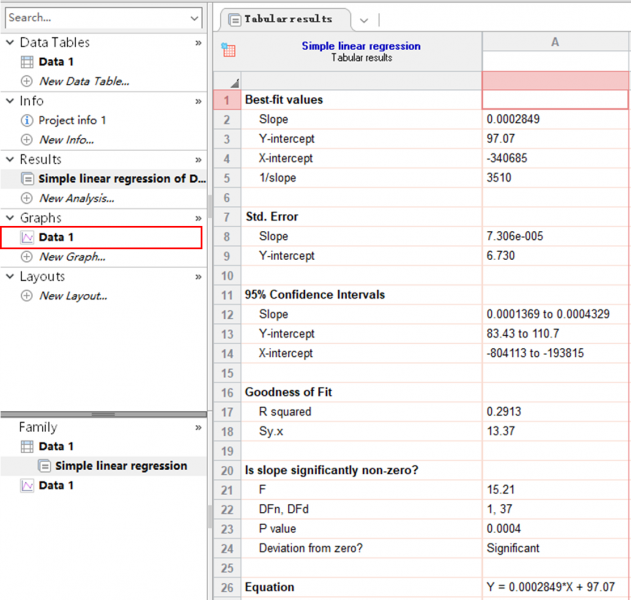Click the Data 1 table icon under Data Tables

(x=27, y=62)
